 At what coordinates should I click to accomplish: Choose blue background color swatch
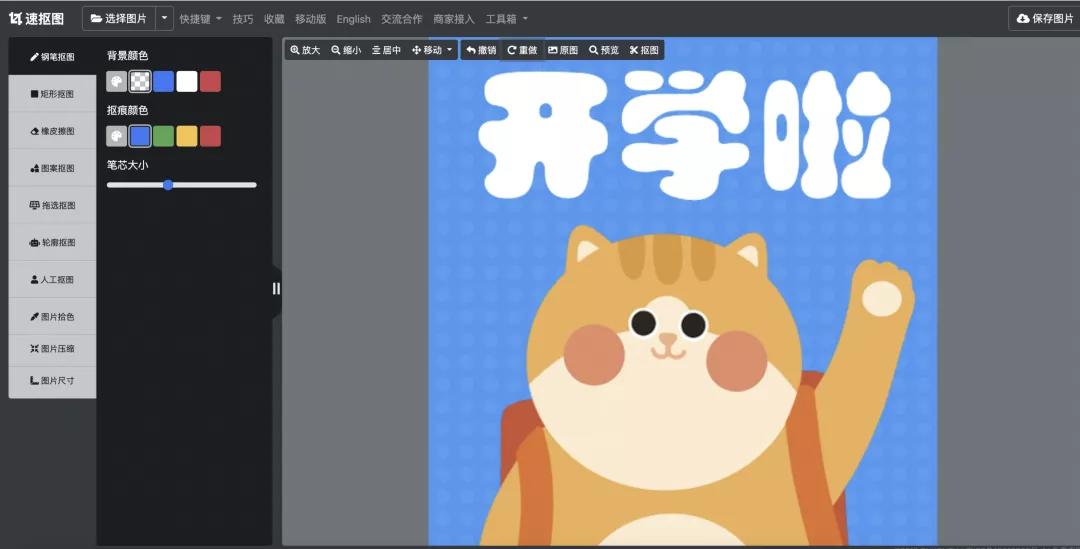click(164, 81)
